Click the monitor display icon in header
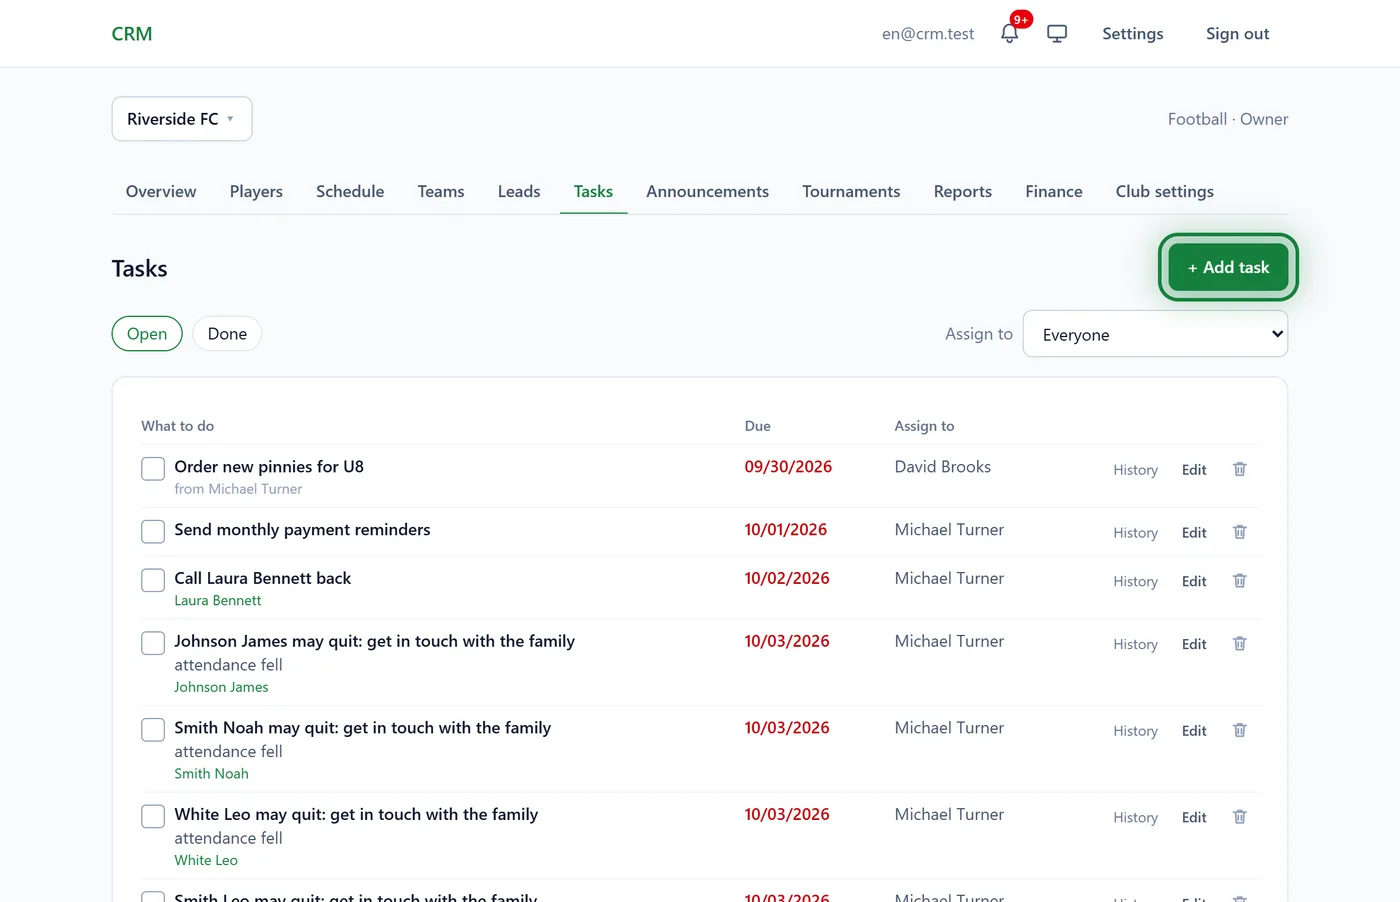The height and width of the screenshot is (902, 1400). [1057, 33]
